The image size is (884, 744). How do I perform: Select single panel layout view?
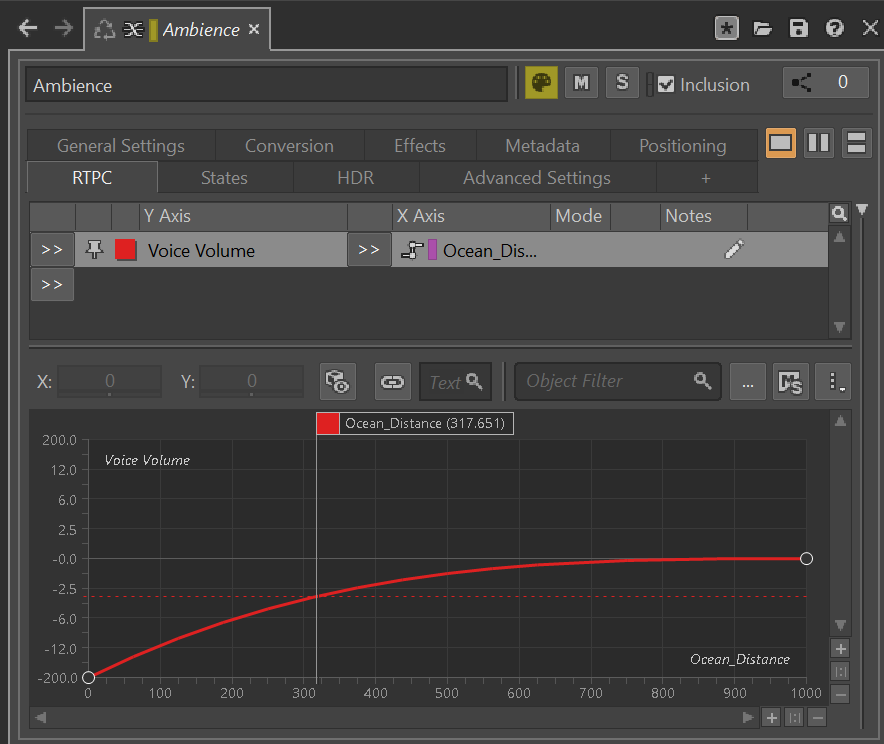point(781,143)
